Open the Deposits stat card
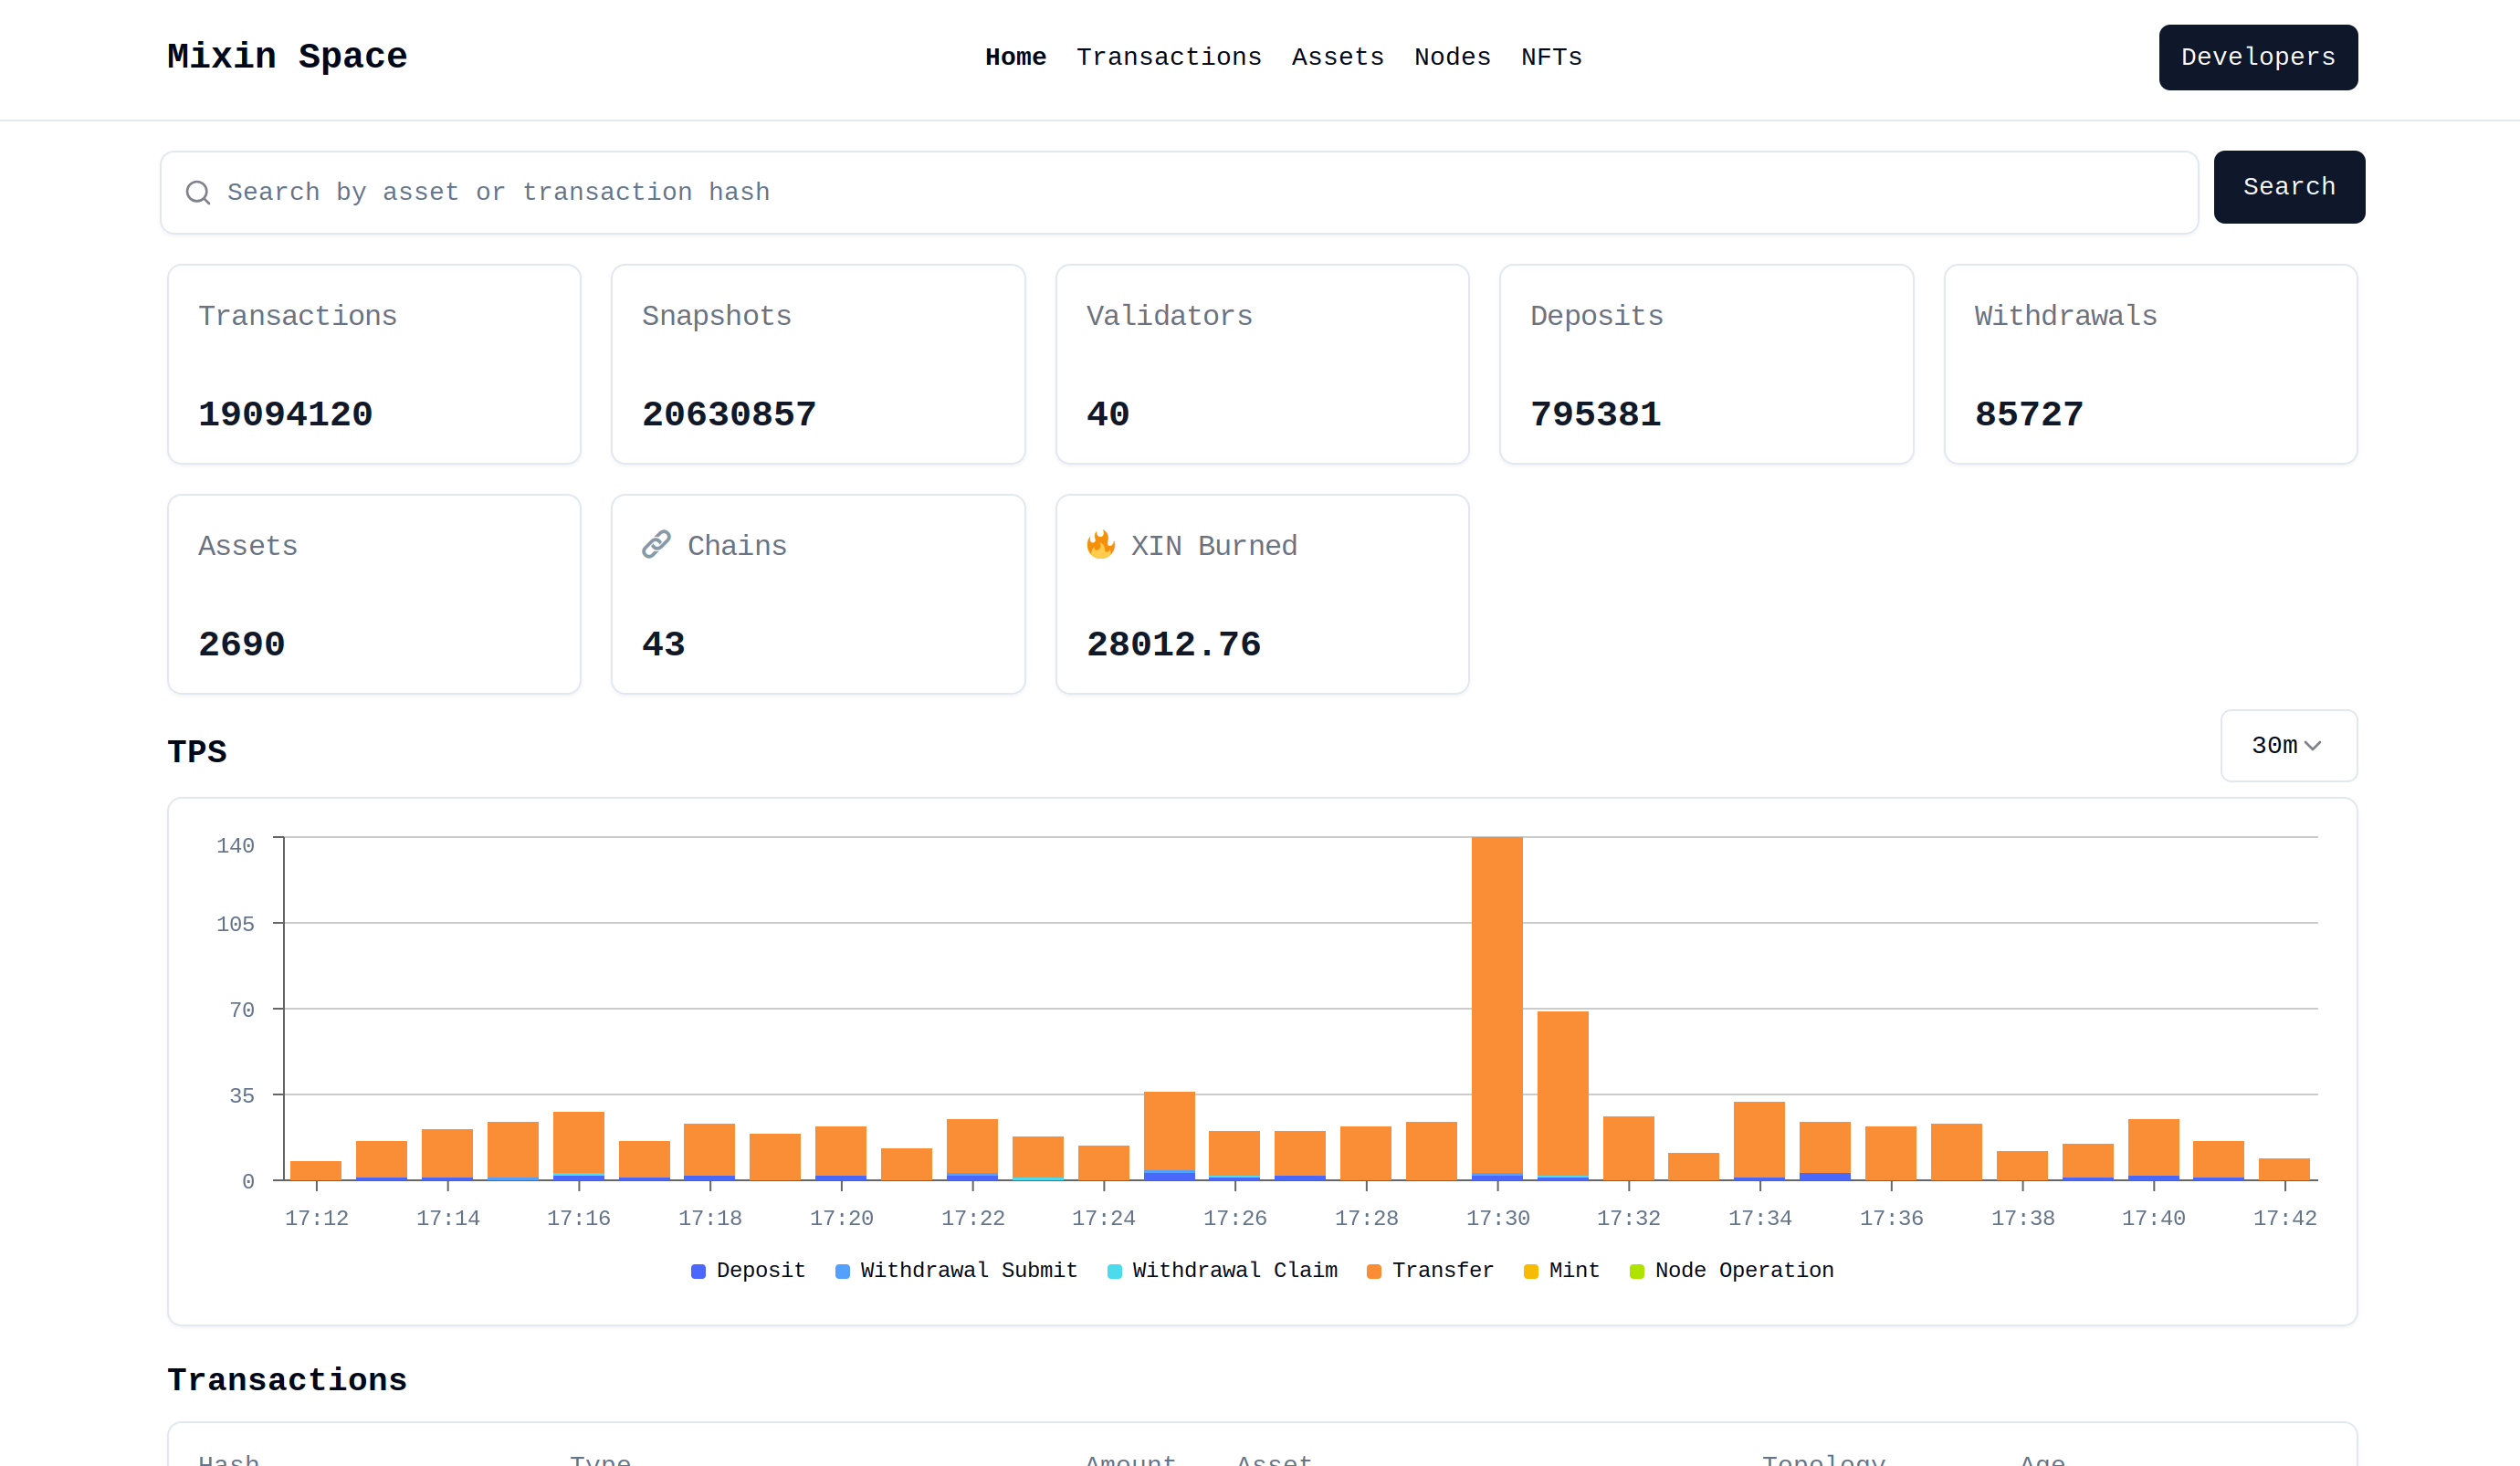 pyautogui.click(x=1706, y=364)
